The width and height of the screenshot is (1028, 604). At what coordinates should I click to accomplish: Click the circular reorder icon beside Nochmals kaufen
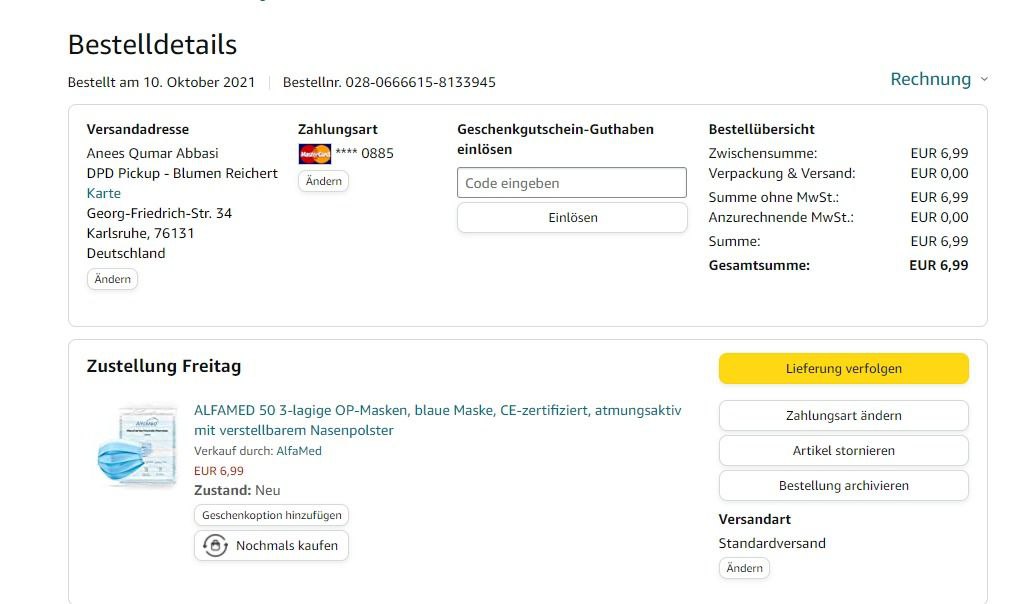click(x=215, y=546)
